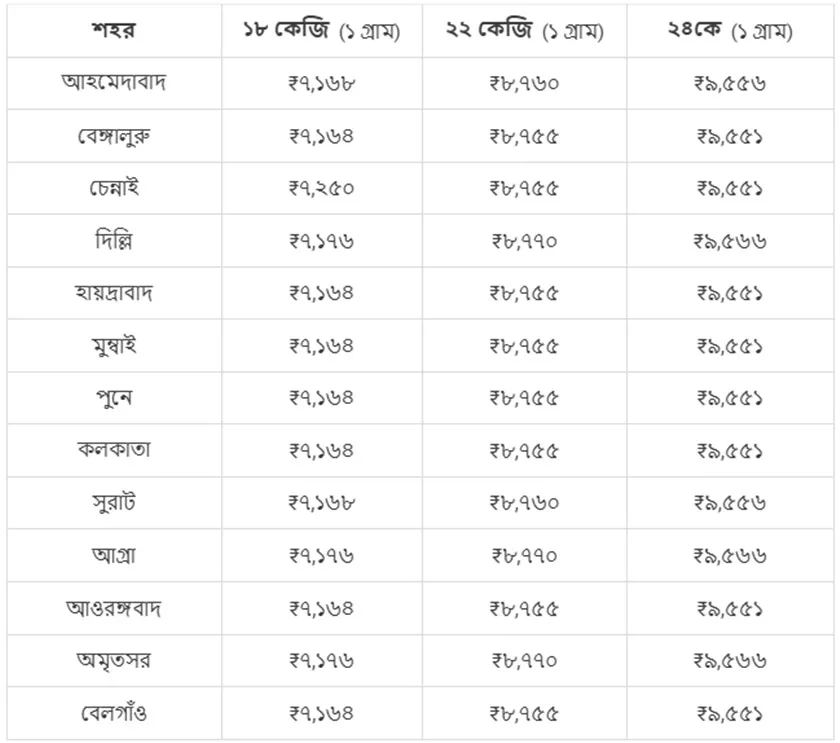Click the বেলগাঁও city cell
Viewport: 840px width, 743px height.
click(x=114, y=713)
